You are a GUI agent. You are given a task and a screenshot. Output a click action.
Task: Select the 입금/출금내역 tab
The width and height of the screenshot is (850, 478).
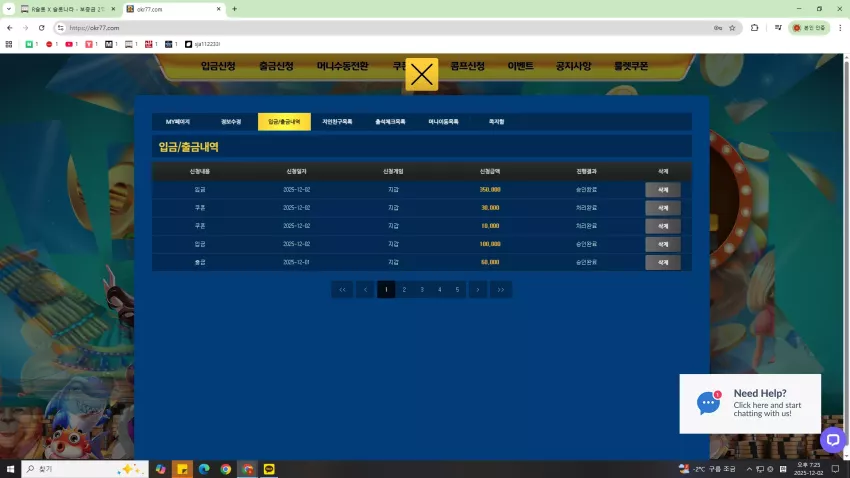284,122
